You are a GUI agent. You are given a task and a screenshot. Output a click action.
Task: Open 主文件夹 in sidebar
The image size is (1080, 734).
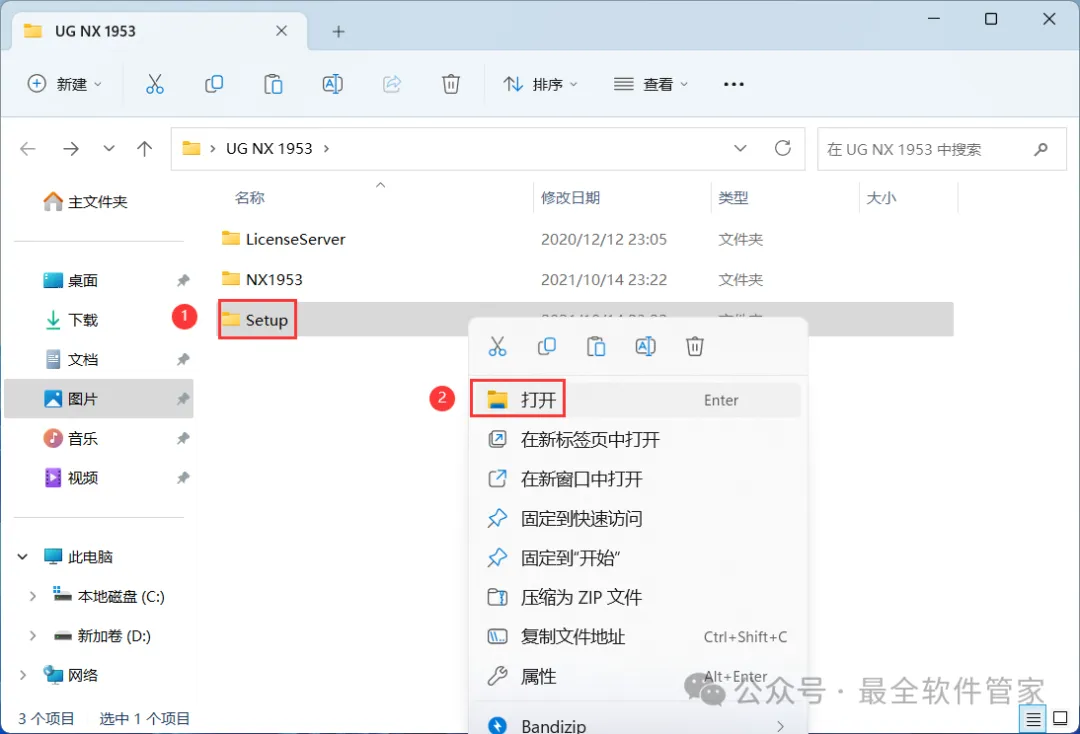coord(85,202)
